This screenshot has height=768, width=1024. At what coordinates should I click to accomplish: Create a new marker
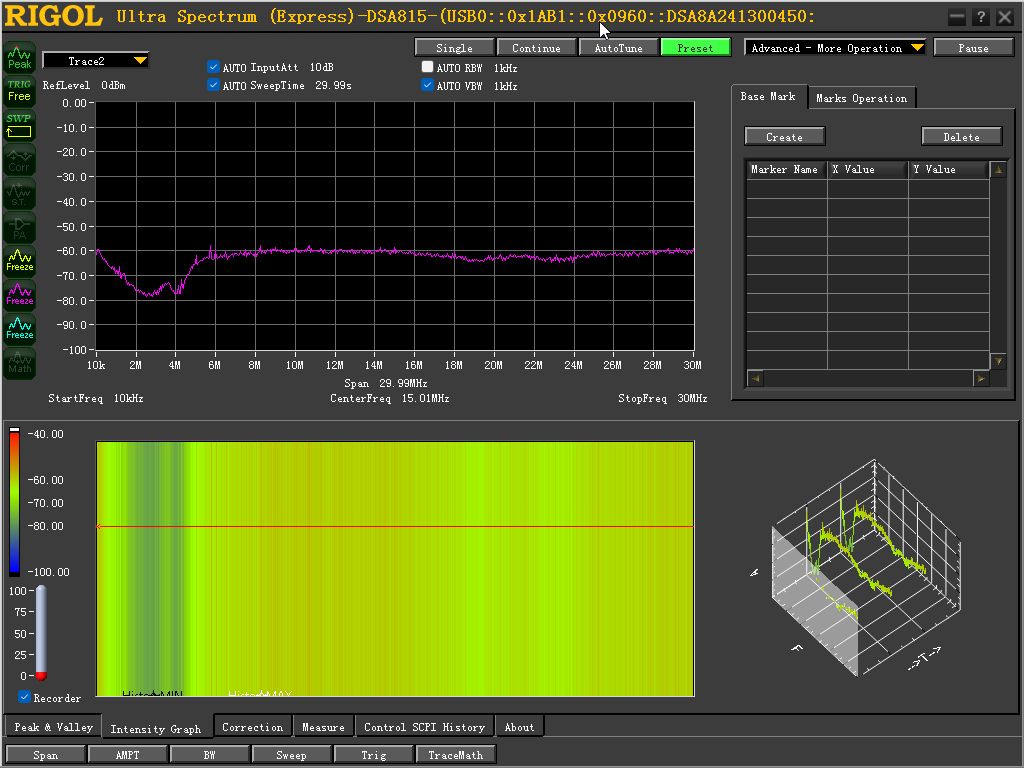[x=784, y=136]
